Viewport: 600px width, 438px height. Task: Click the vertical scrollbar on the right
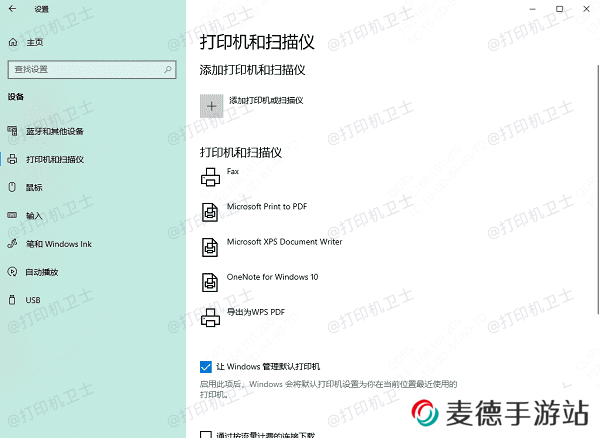pyautogui.click(x=598, y=189)
